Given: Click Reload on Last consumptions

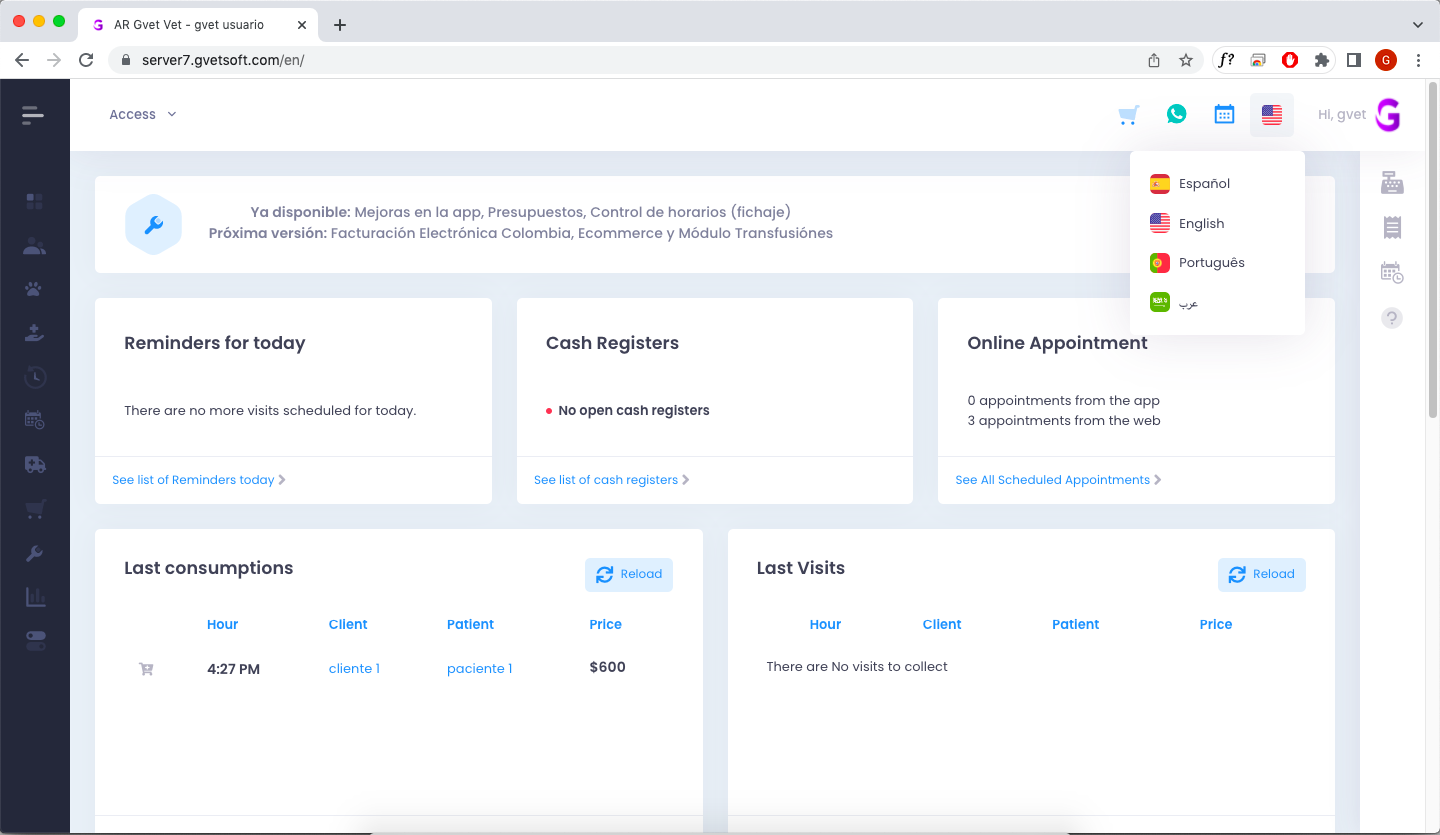Looking at the screenshot, I should click(x=628, y=574).
